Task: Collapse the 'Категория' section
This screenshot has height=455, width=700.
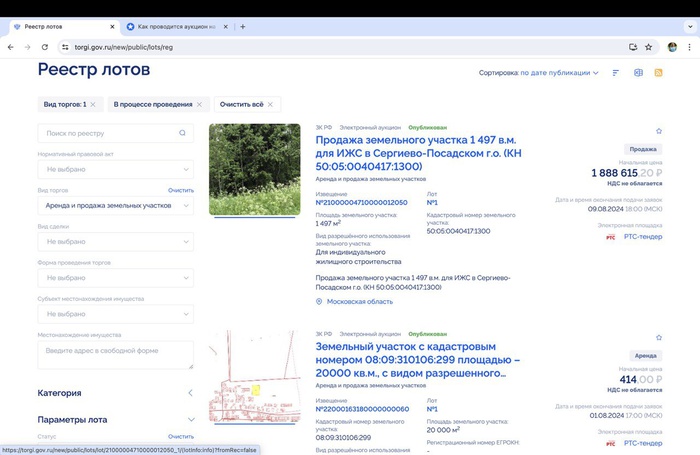Action: coord(190,393)
